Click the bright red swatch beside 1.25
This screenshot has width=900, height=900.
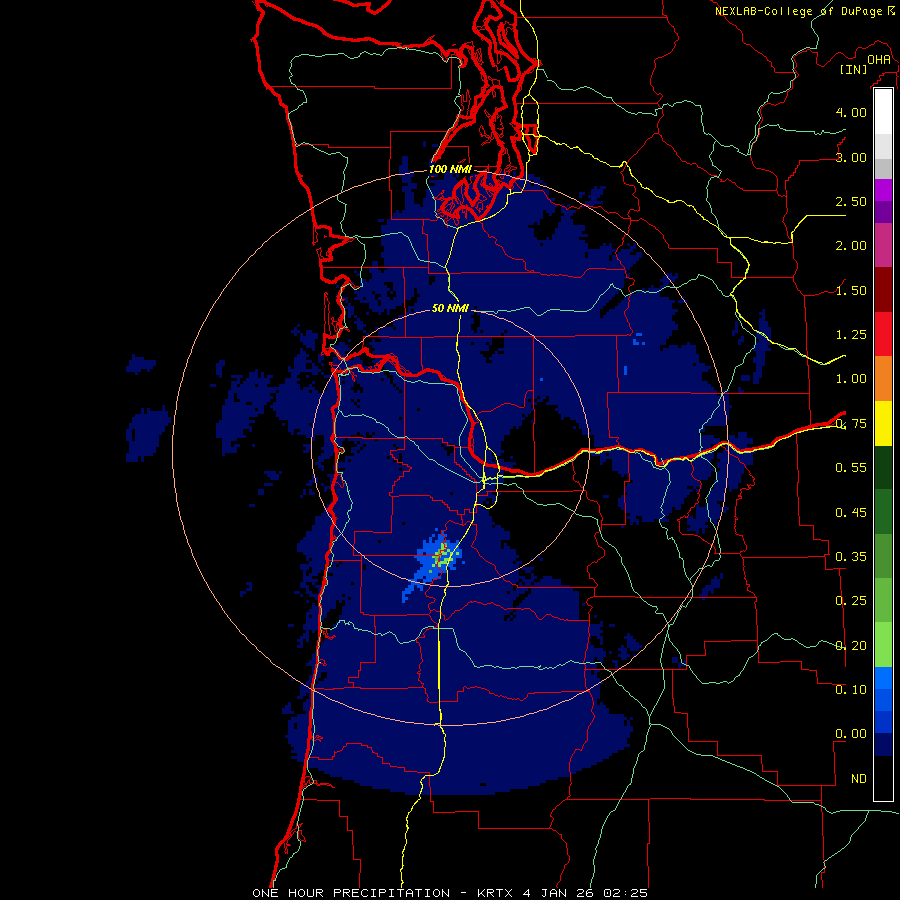[x=883, y=334]
